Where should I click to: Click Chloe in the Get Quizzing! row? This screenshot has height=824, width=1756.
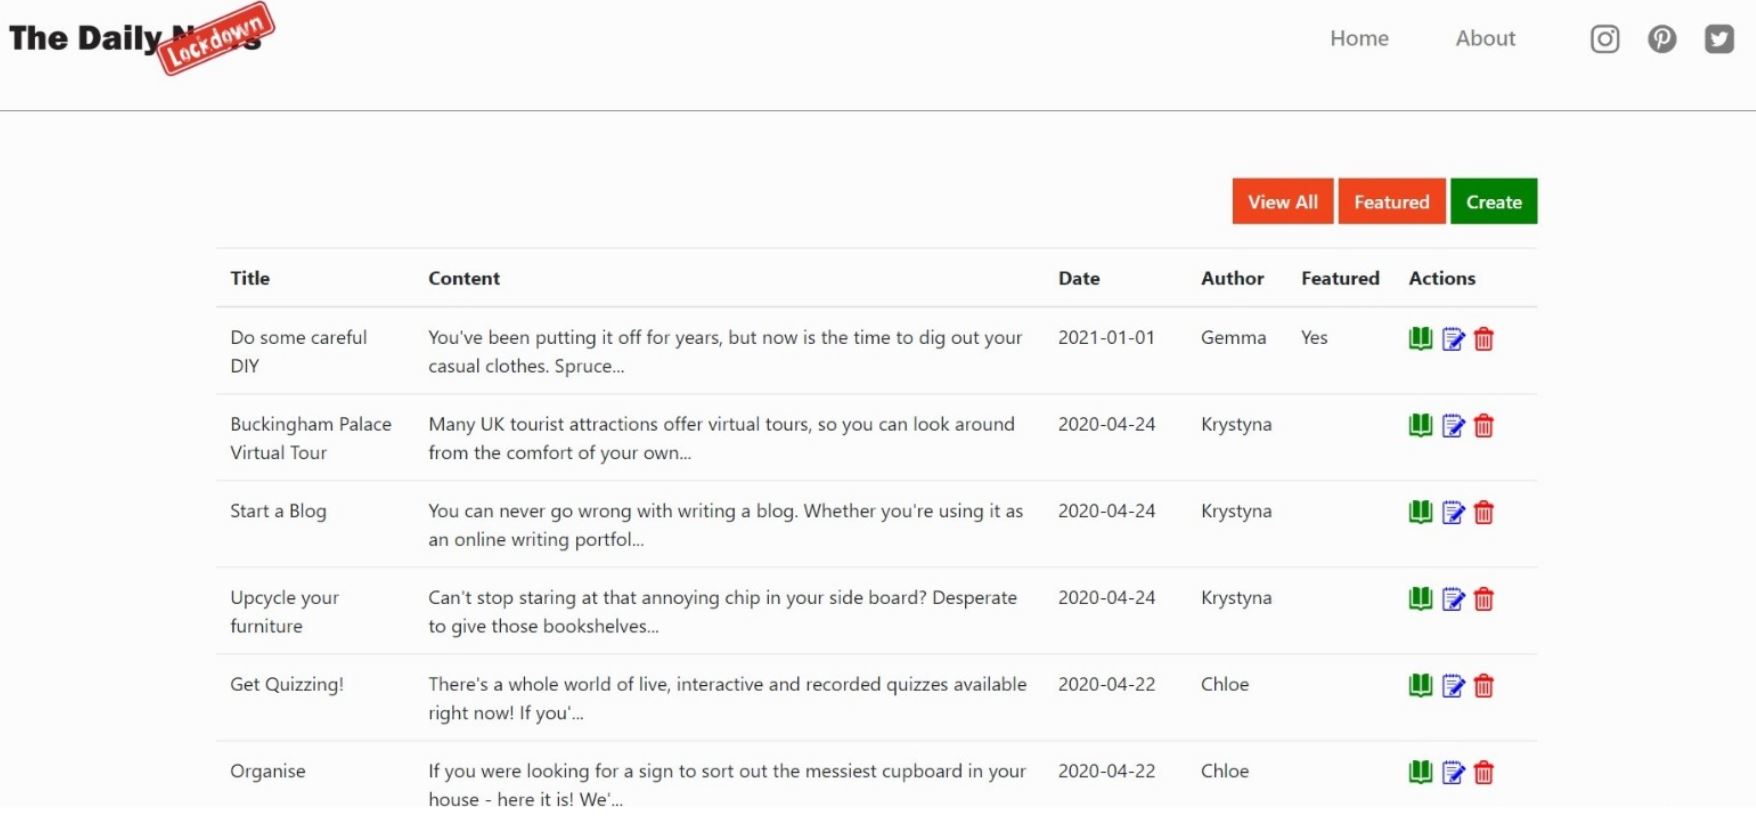tap(1225, 684)
